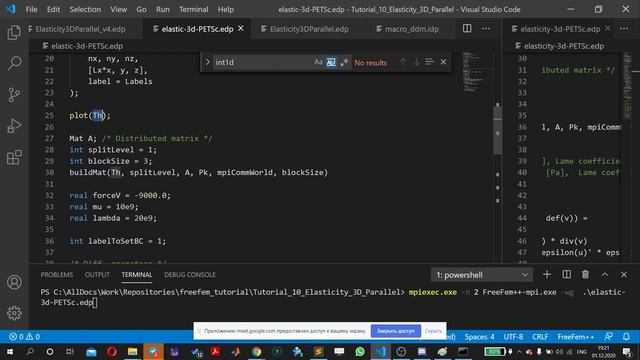Viewport: 640px width, 360px height.
Task: Select language mode FreeFem++
Action: (x=576, y=337)
